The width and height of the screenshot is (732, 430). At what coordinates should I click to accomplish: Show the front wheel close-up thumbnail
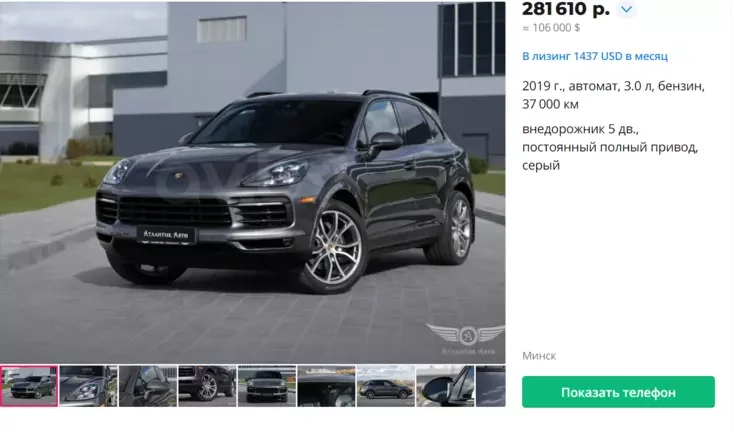(207, 386)
